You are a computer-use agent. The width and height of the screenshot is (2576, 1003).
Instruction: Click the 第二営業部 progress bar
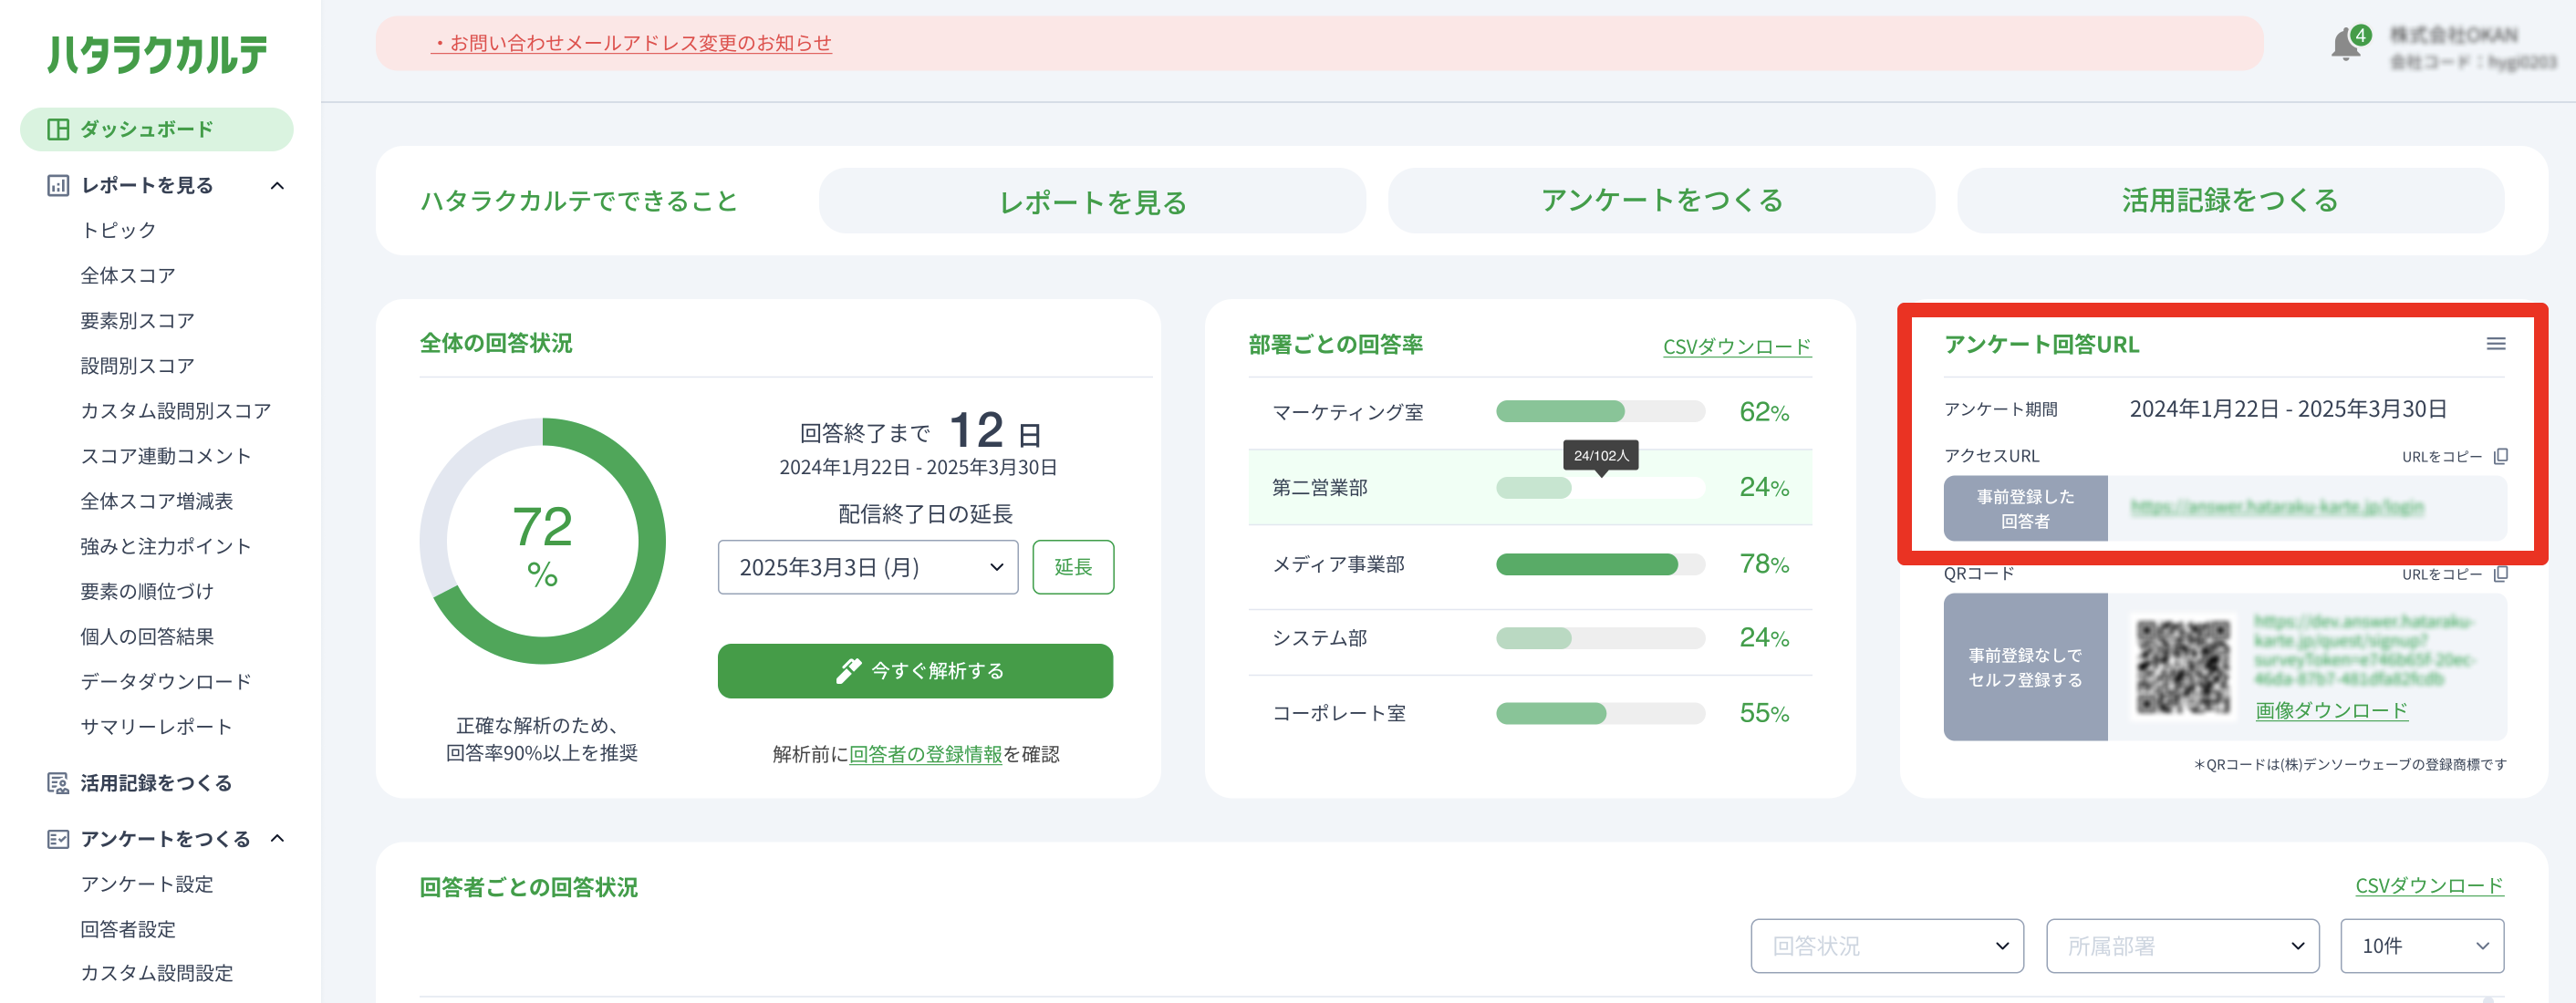[x=1600, y=488]
